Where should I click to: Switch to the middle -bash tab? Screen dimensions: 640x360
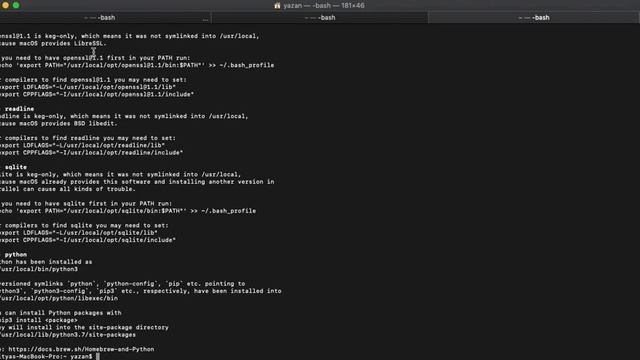320,18
